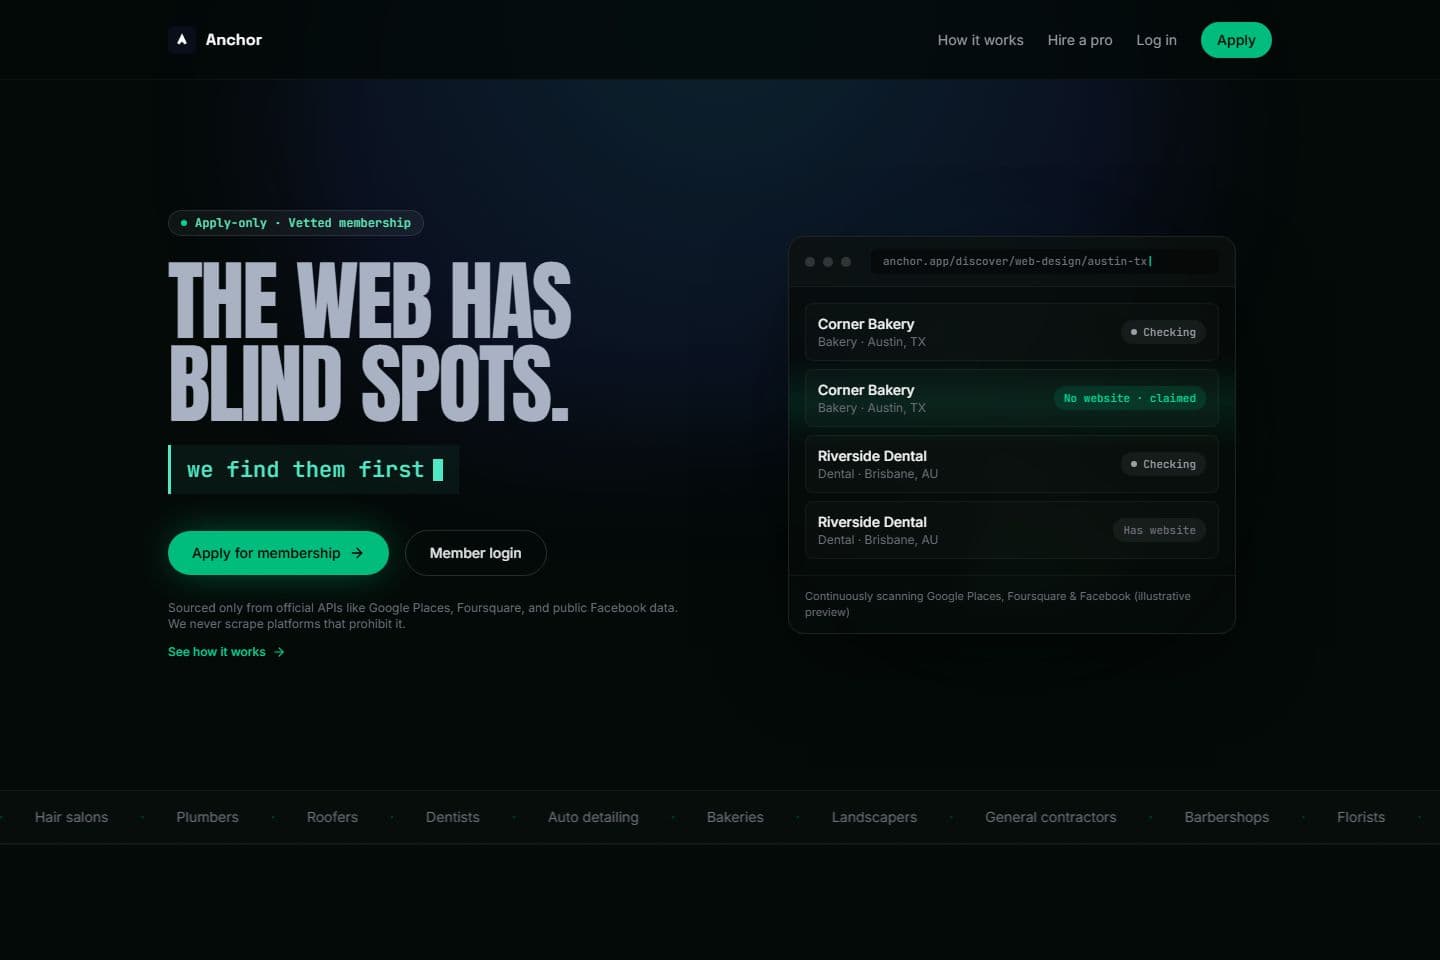Open the Member login button
This screenshot has width=1440, height=960.
click(x=476, y=553)
